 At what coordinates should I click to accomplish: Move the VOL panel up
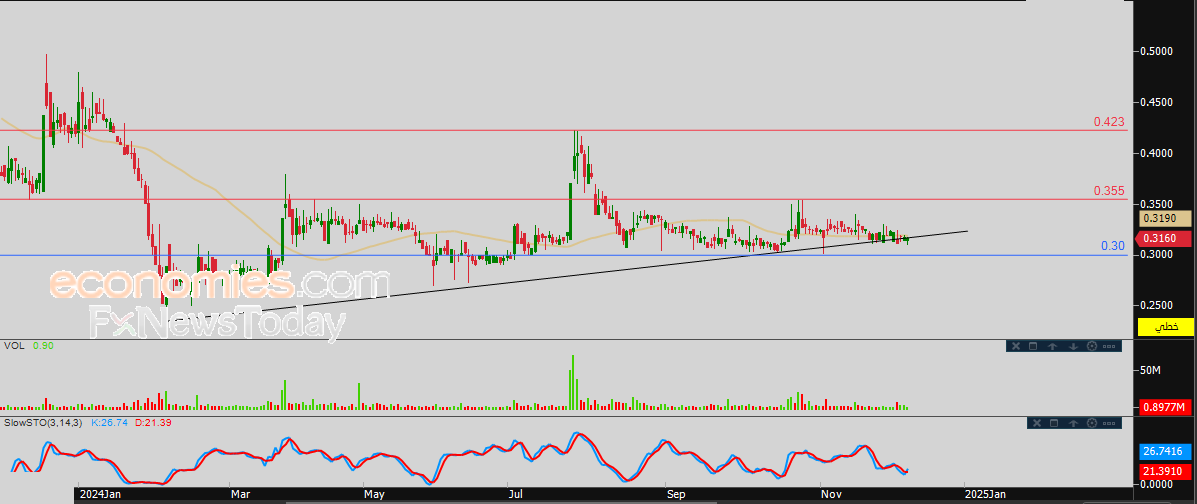coord(1053,346)
